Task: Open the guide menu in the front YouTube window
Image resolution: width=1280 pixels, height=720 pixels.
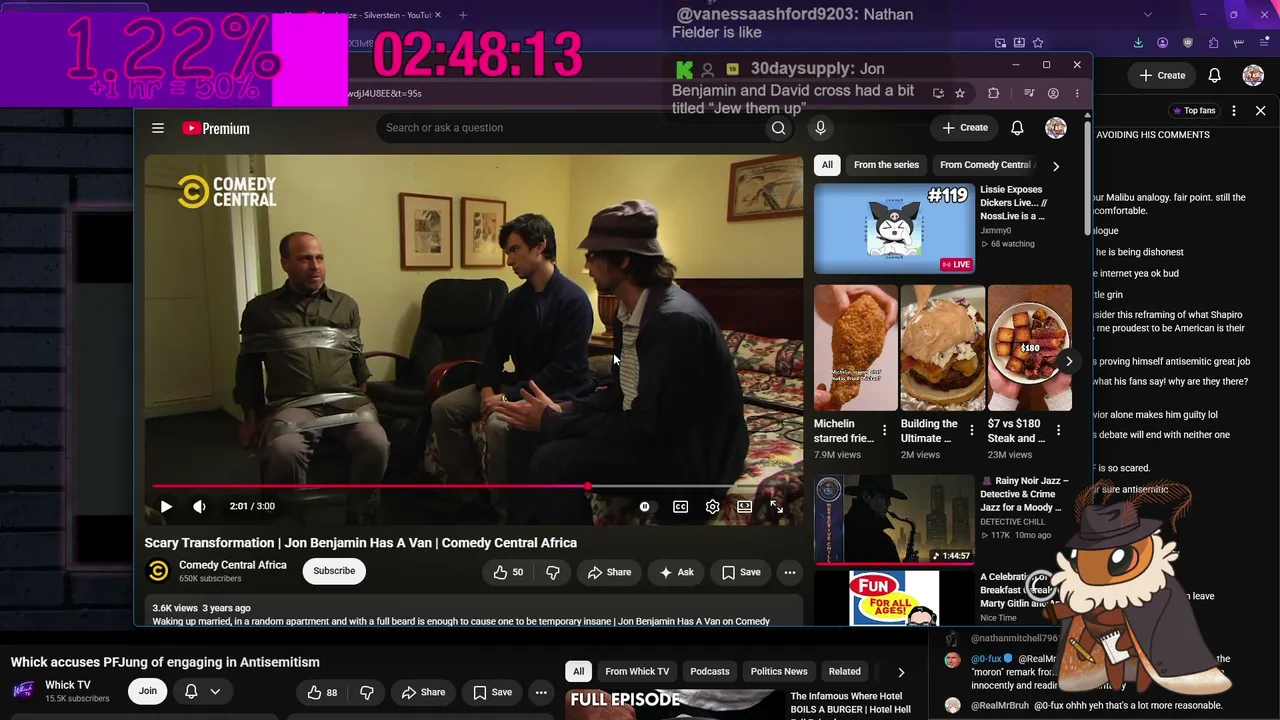Action: point(157,128)
